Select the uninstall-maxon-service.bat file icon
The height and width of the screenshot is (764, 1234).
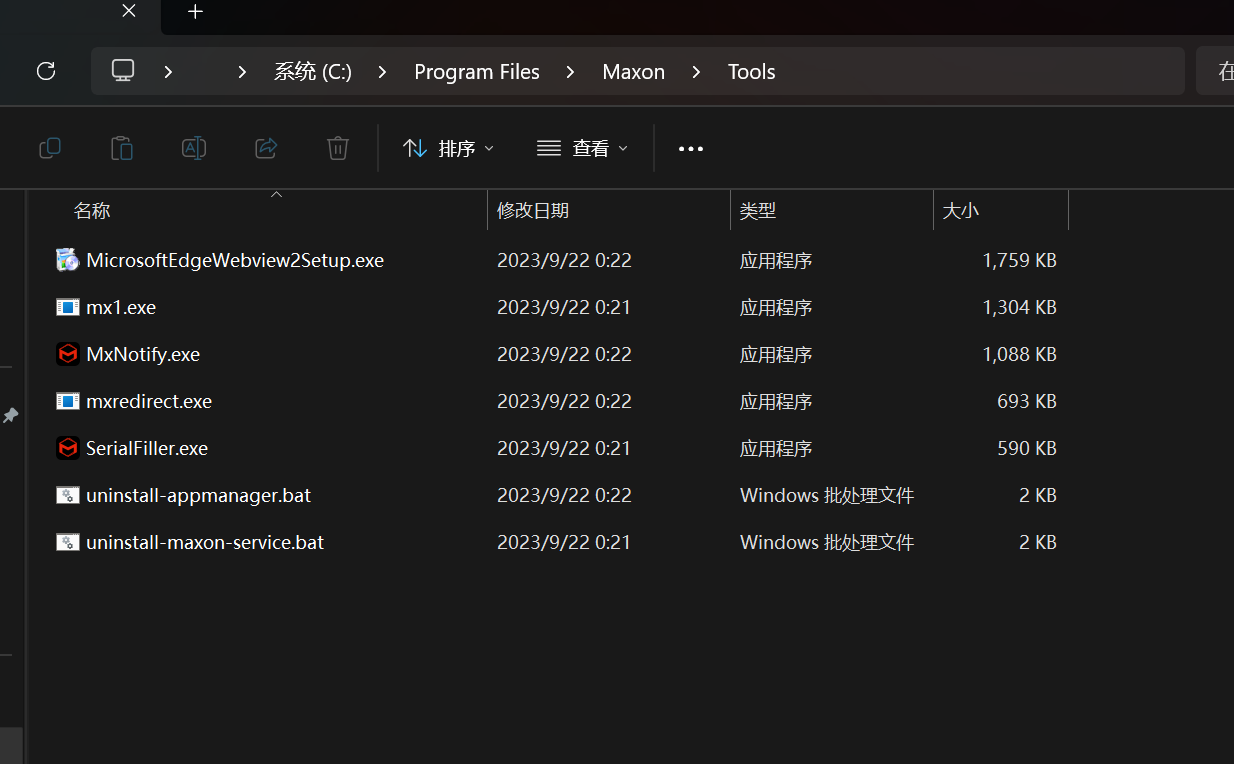(67, 542)
